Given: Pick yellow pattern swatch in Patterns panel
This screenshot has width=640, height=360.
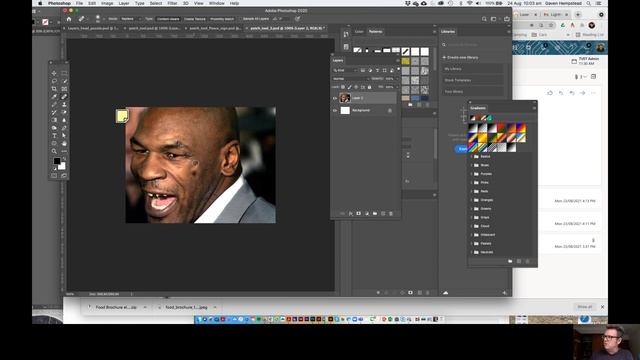Looking at the screenshot, I should 405,61.
